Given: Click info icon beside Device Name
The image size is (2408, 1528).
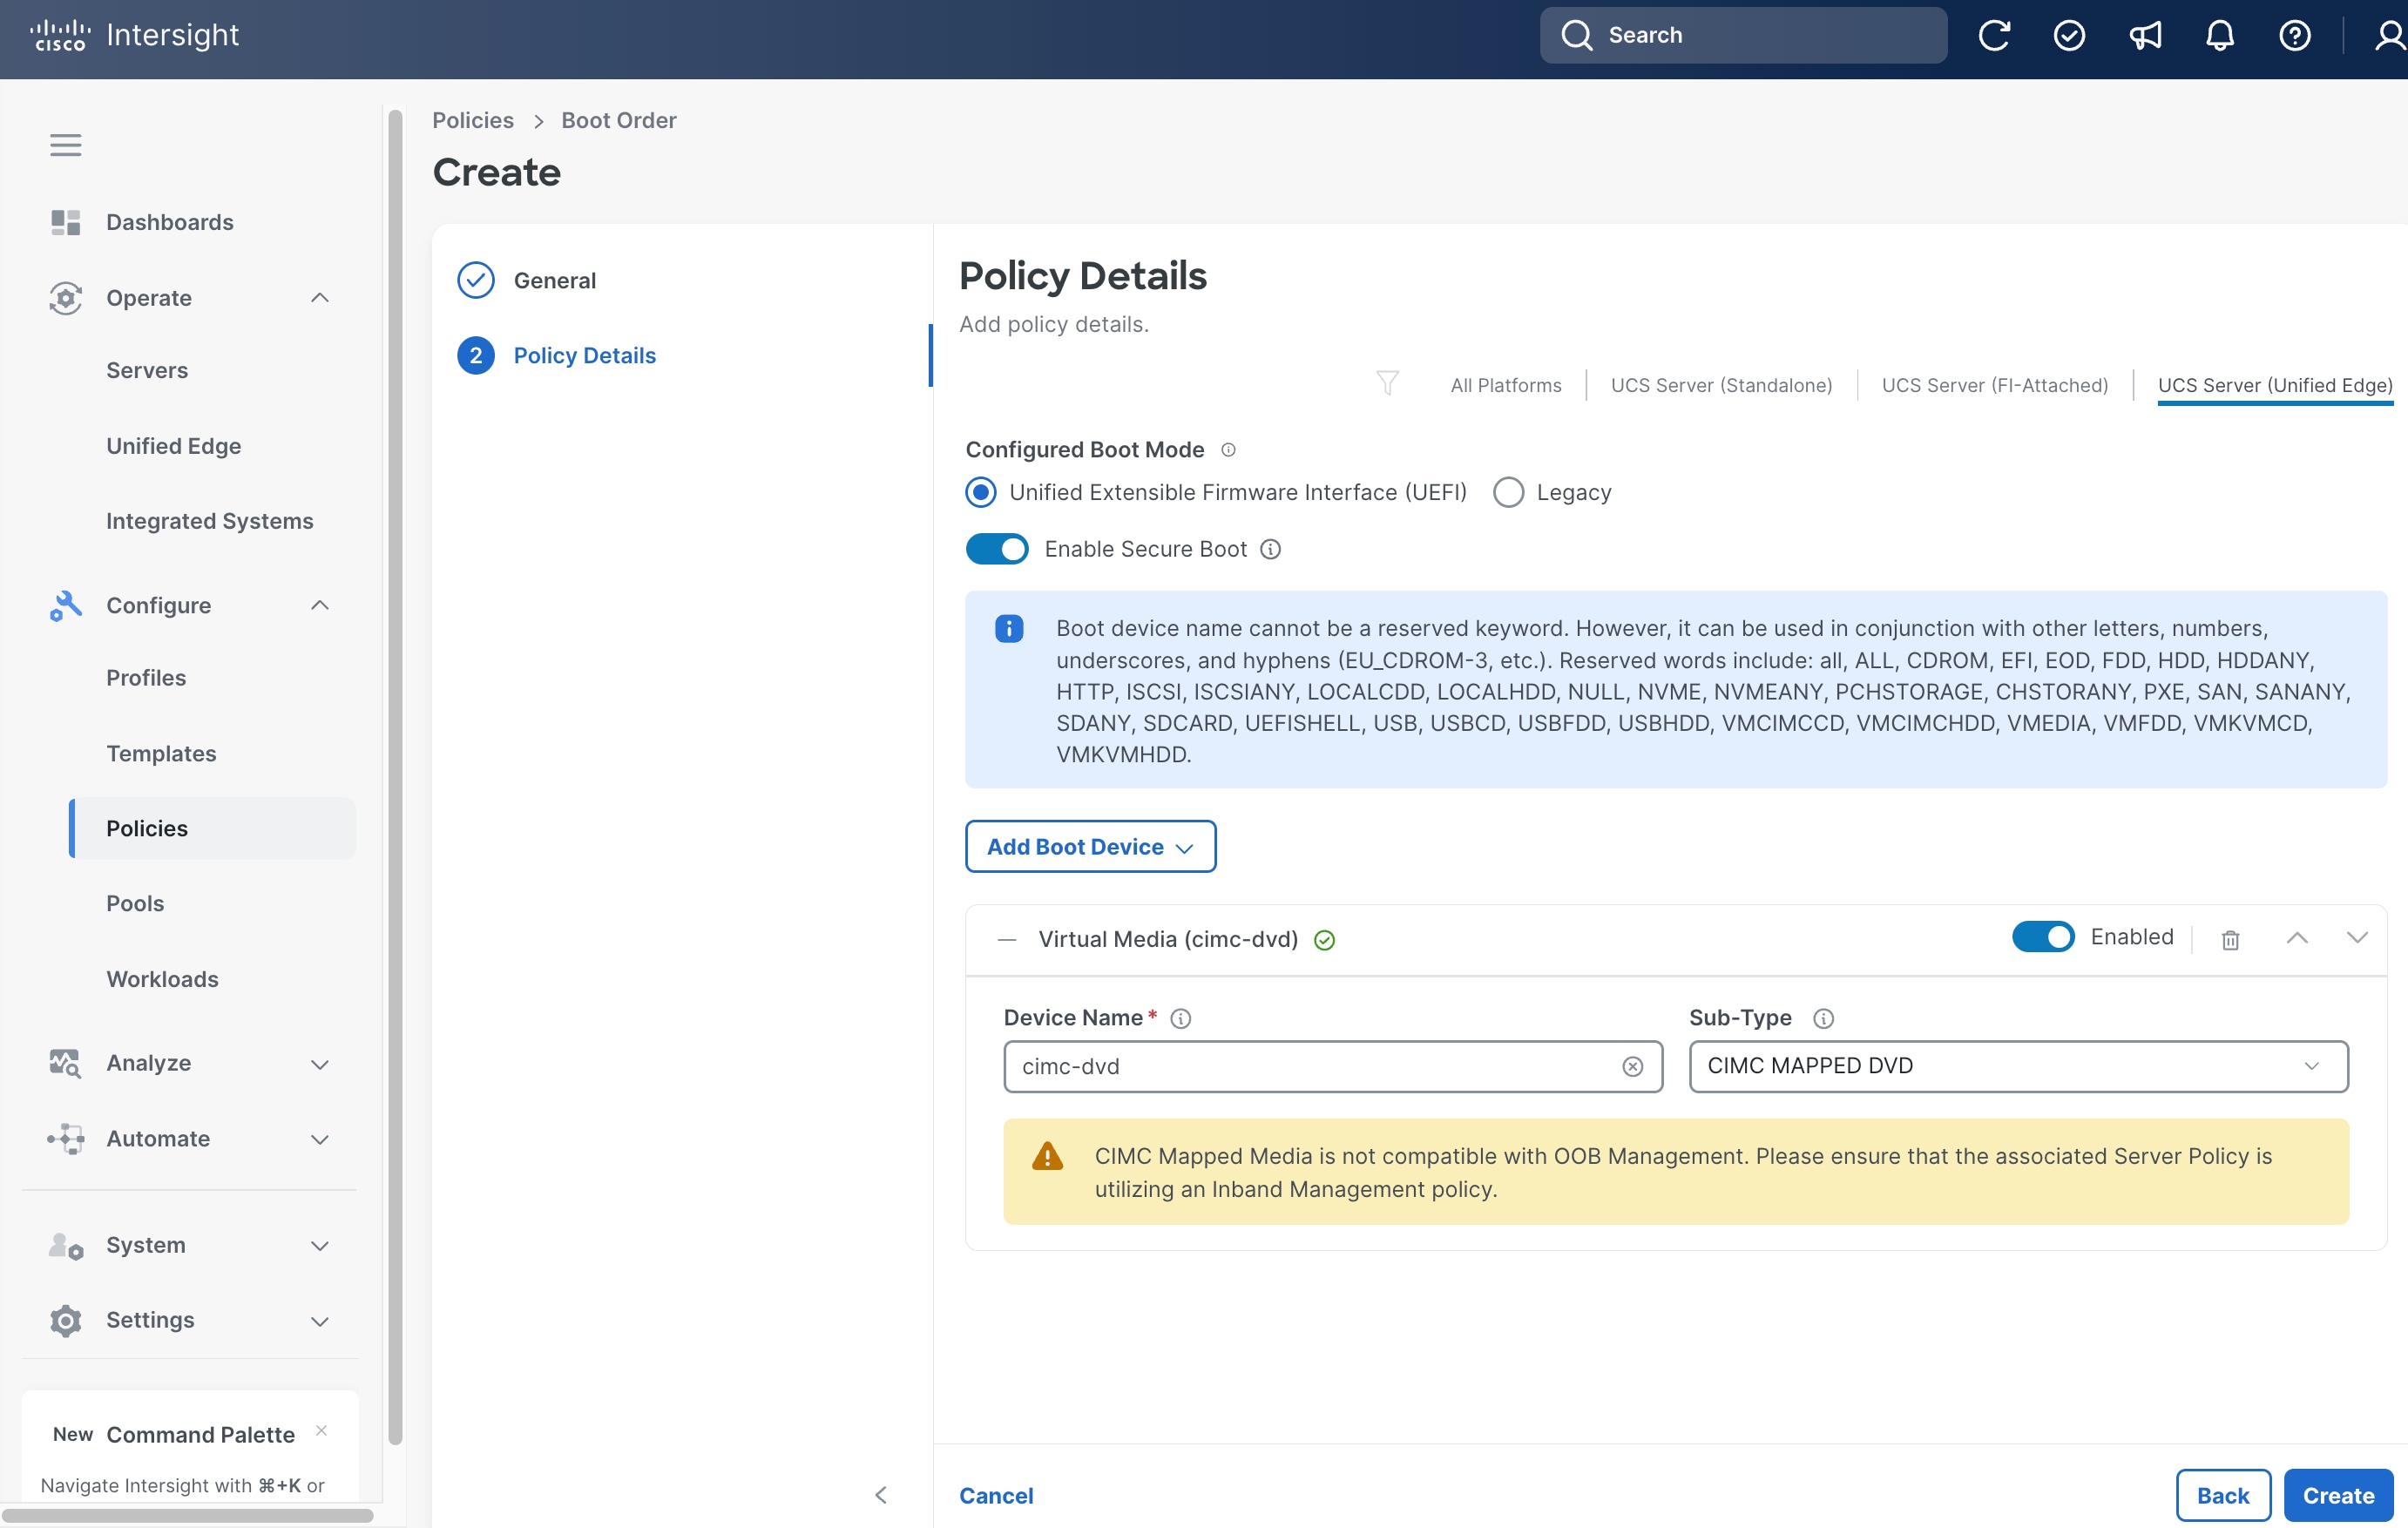Looking at the screenshot, I should pyautogui.click(x=1180, y=1018).
